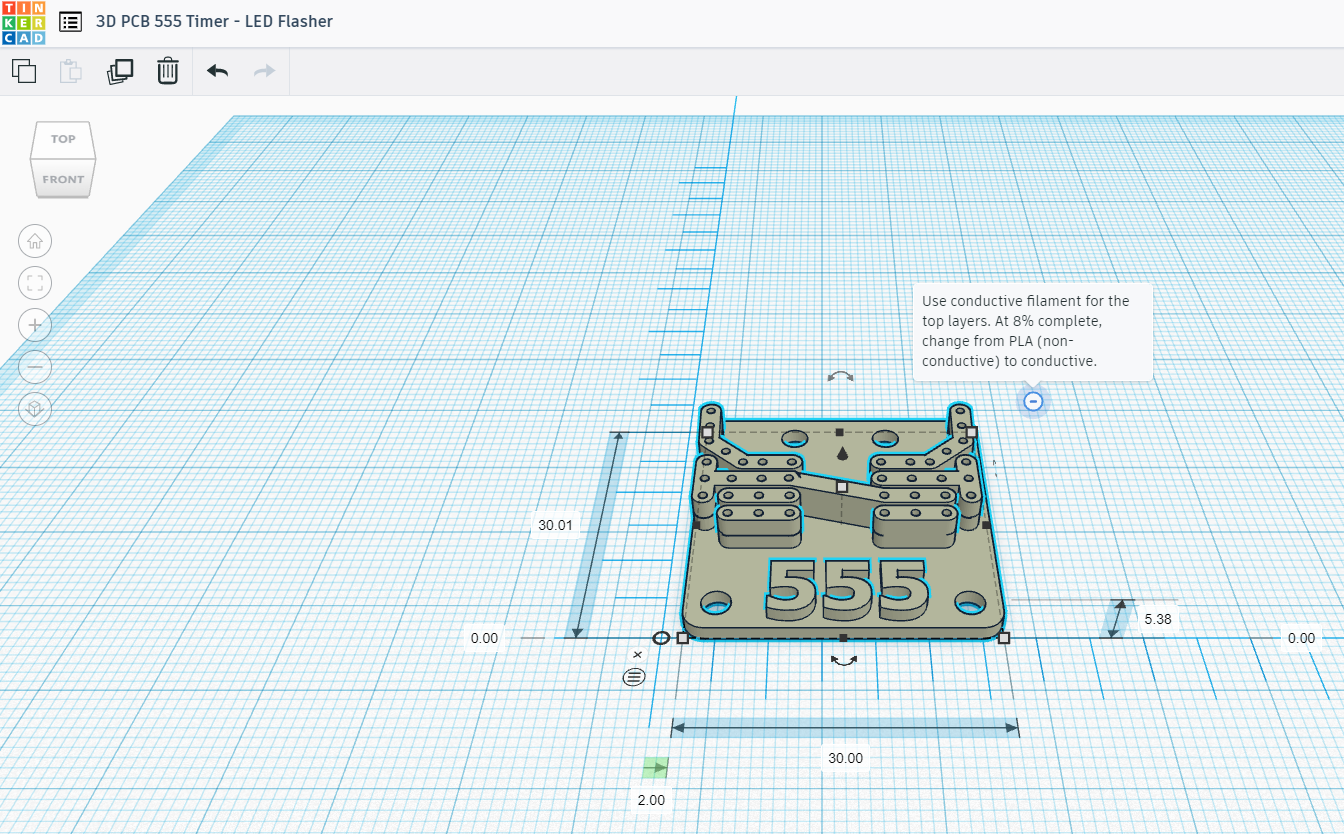Screen dimensions: 1344x834
Task: Remove the ruler with the x button
Action: [637, 653]
